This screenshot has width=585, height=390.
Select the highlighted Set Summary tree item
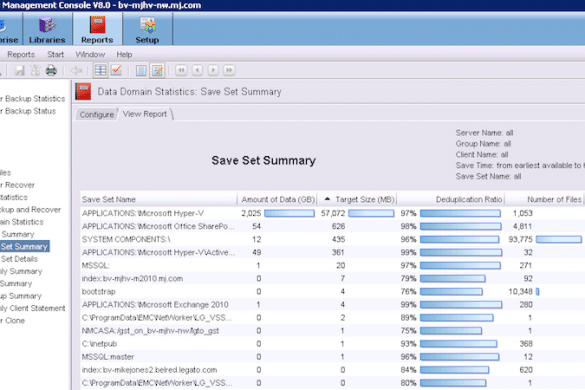[x=24, y=246]
